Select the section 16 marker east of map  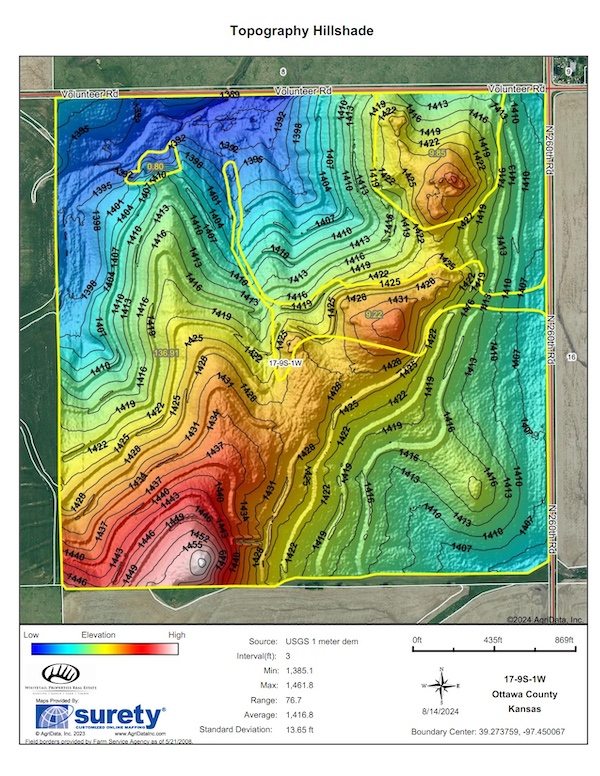571,356
